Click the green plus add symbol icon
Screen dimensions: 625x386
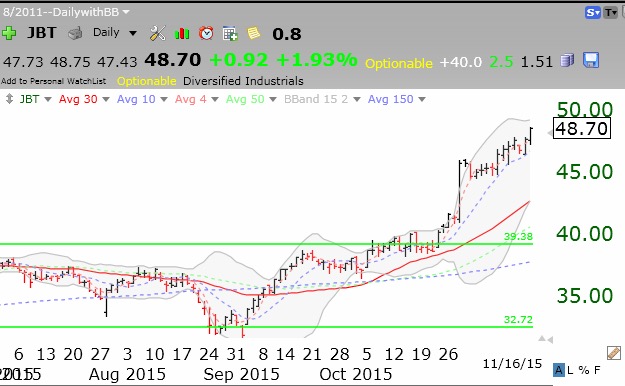pos(9,33)
